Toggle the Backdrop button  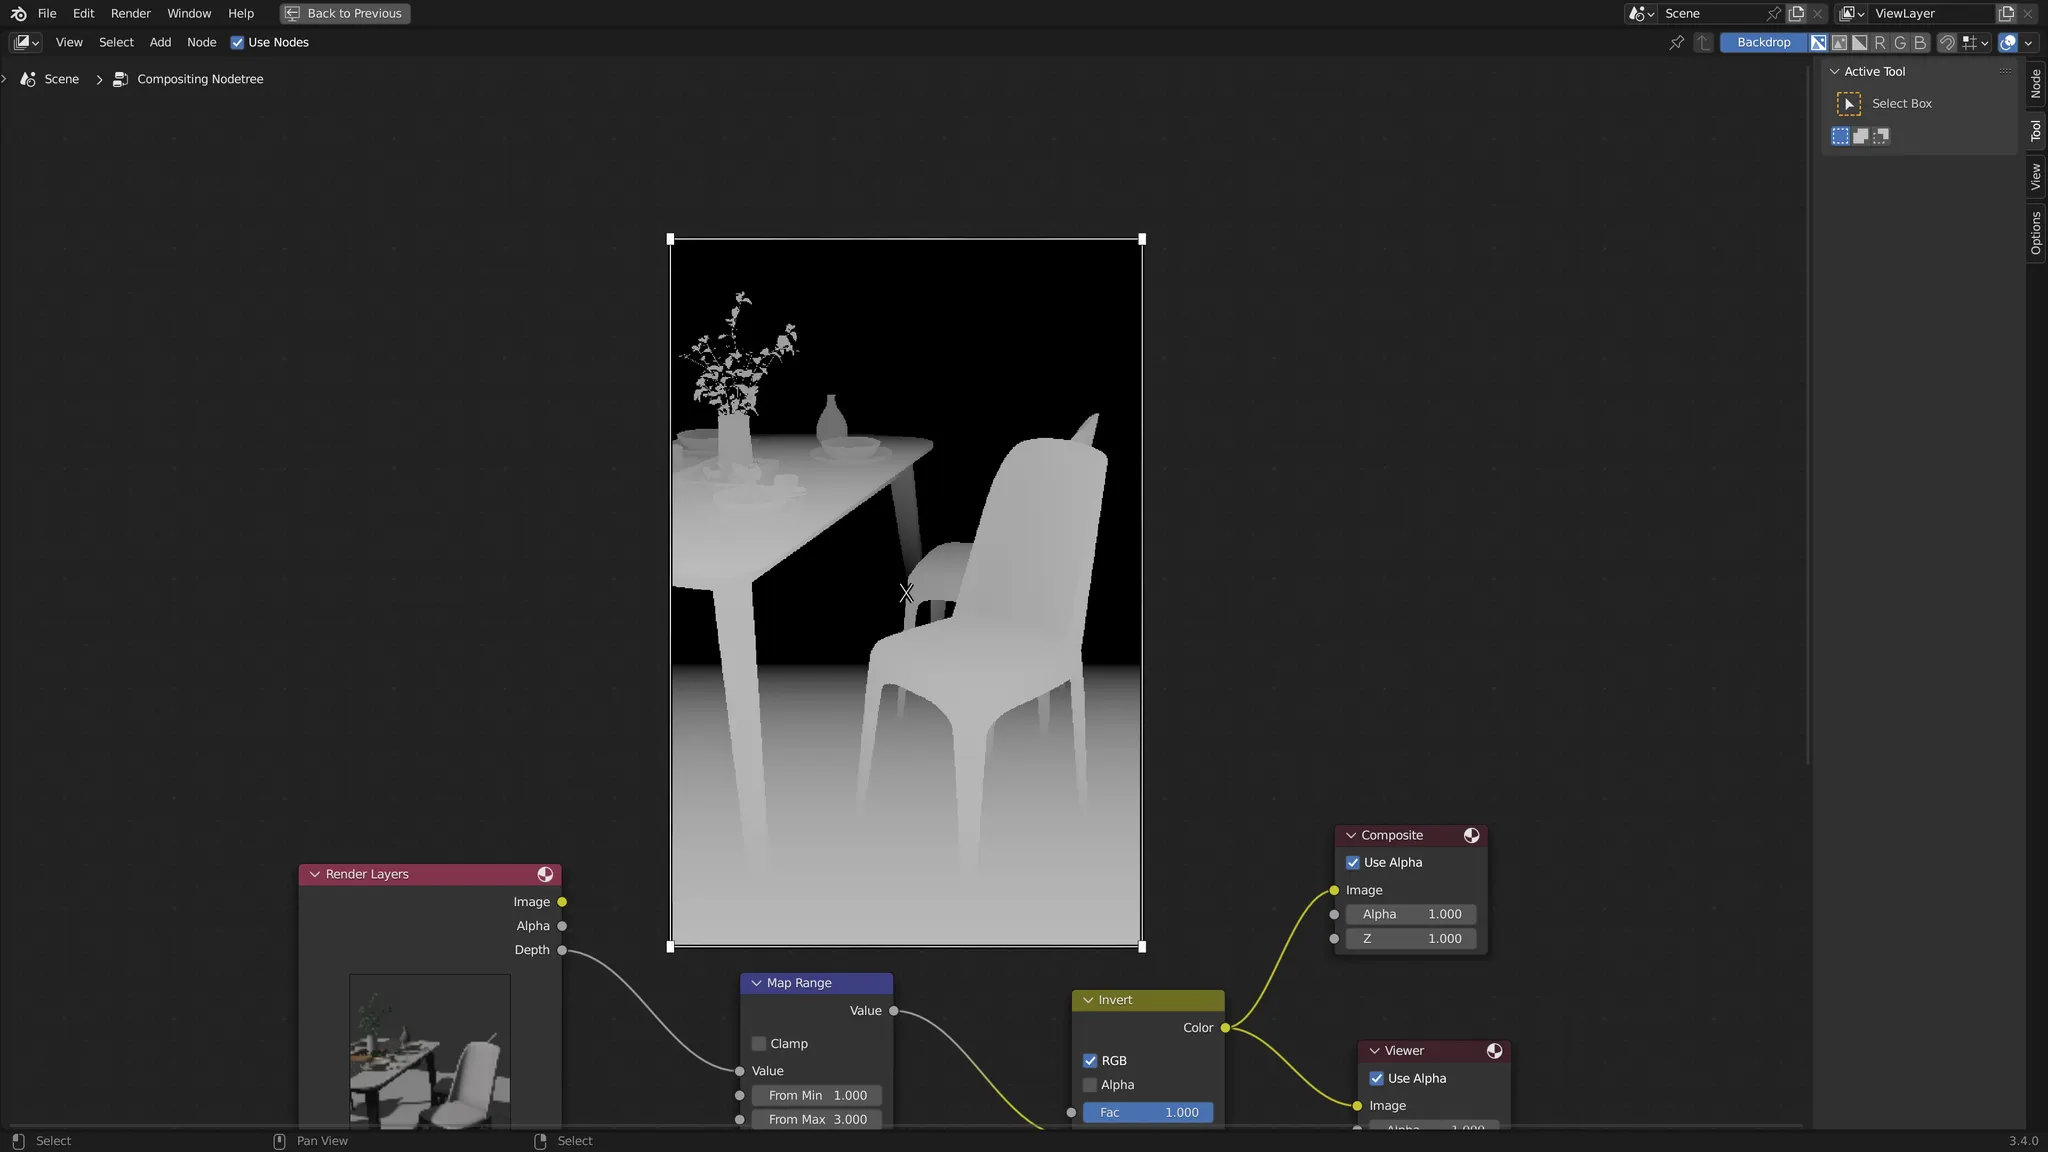point(1763,43)
